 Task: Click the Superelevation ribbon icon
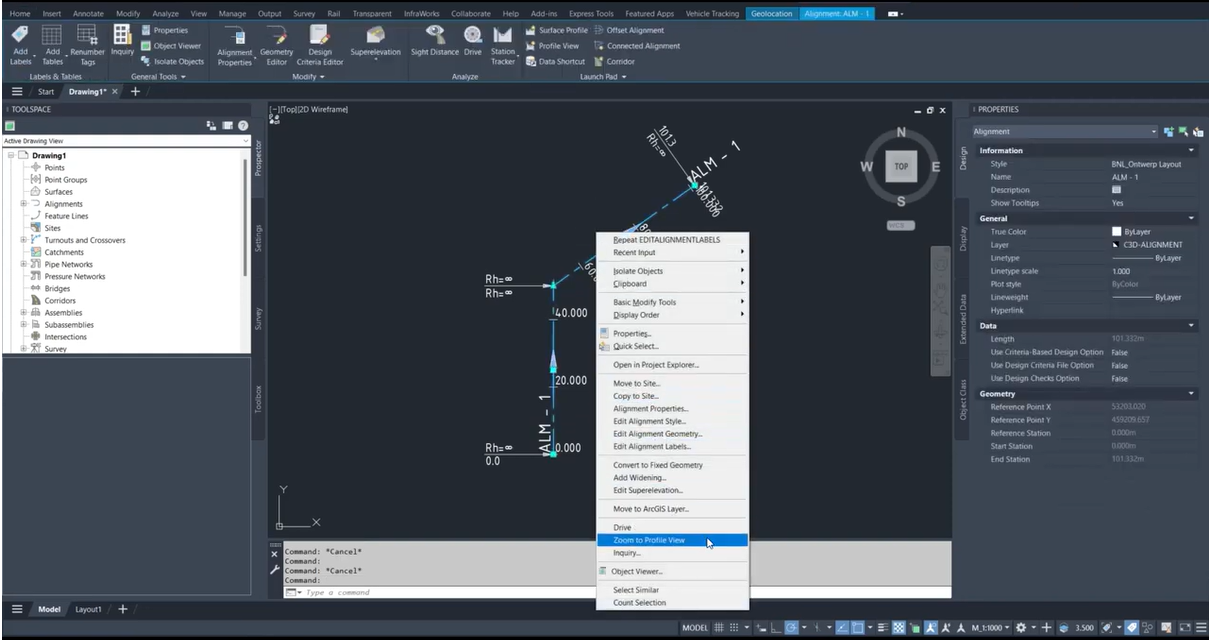(375, 36)
